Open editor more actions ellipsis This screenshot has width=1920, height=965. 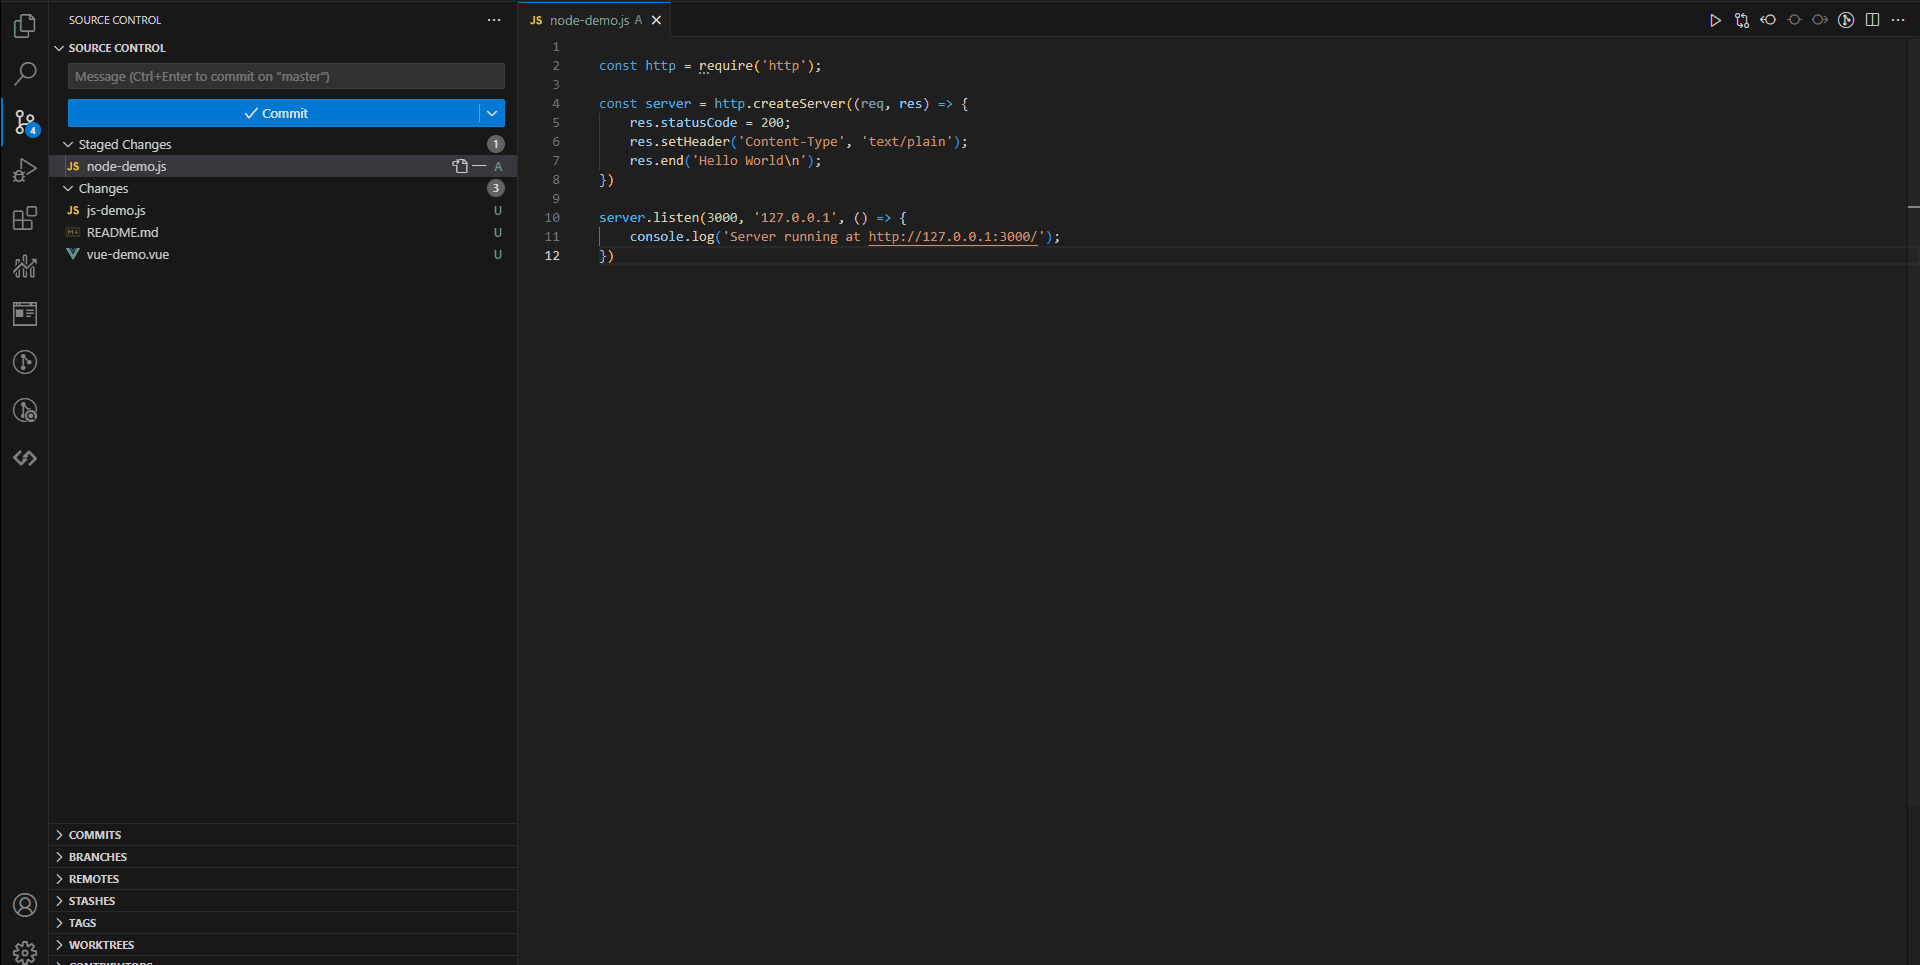click(x=1898, y=20)
